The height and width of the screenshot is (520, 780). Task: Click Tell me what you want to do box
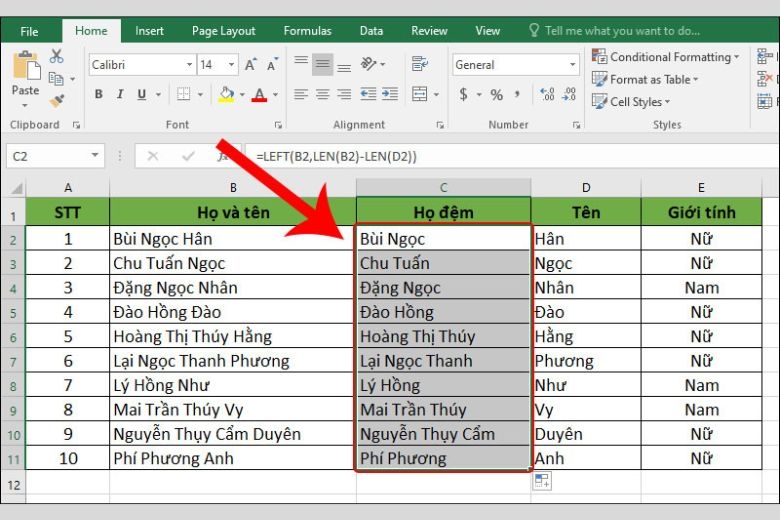[615, 31]
